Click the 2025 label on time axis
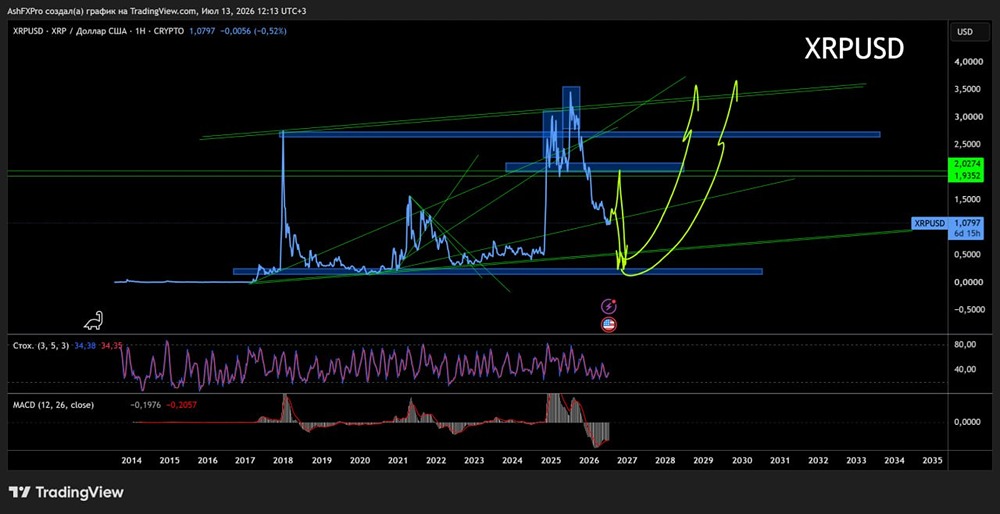 pyautogui.click(x=551, y=460)
